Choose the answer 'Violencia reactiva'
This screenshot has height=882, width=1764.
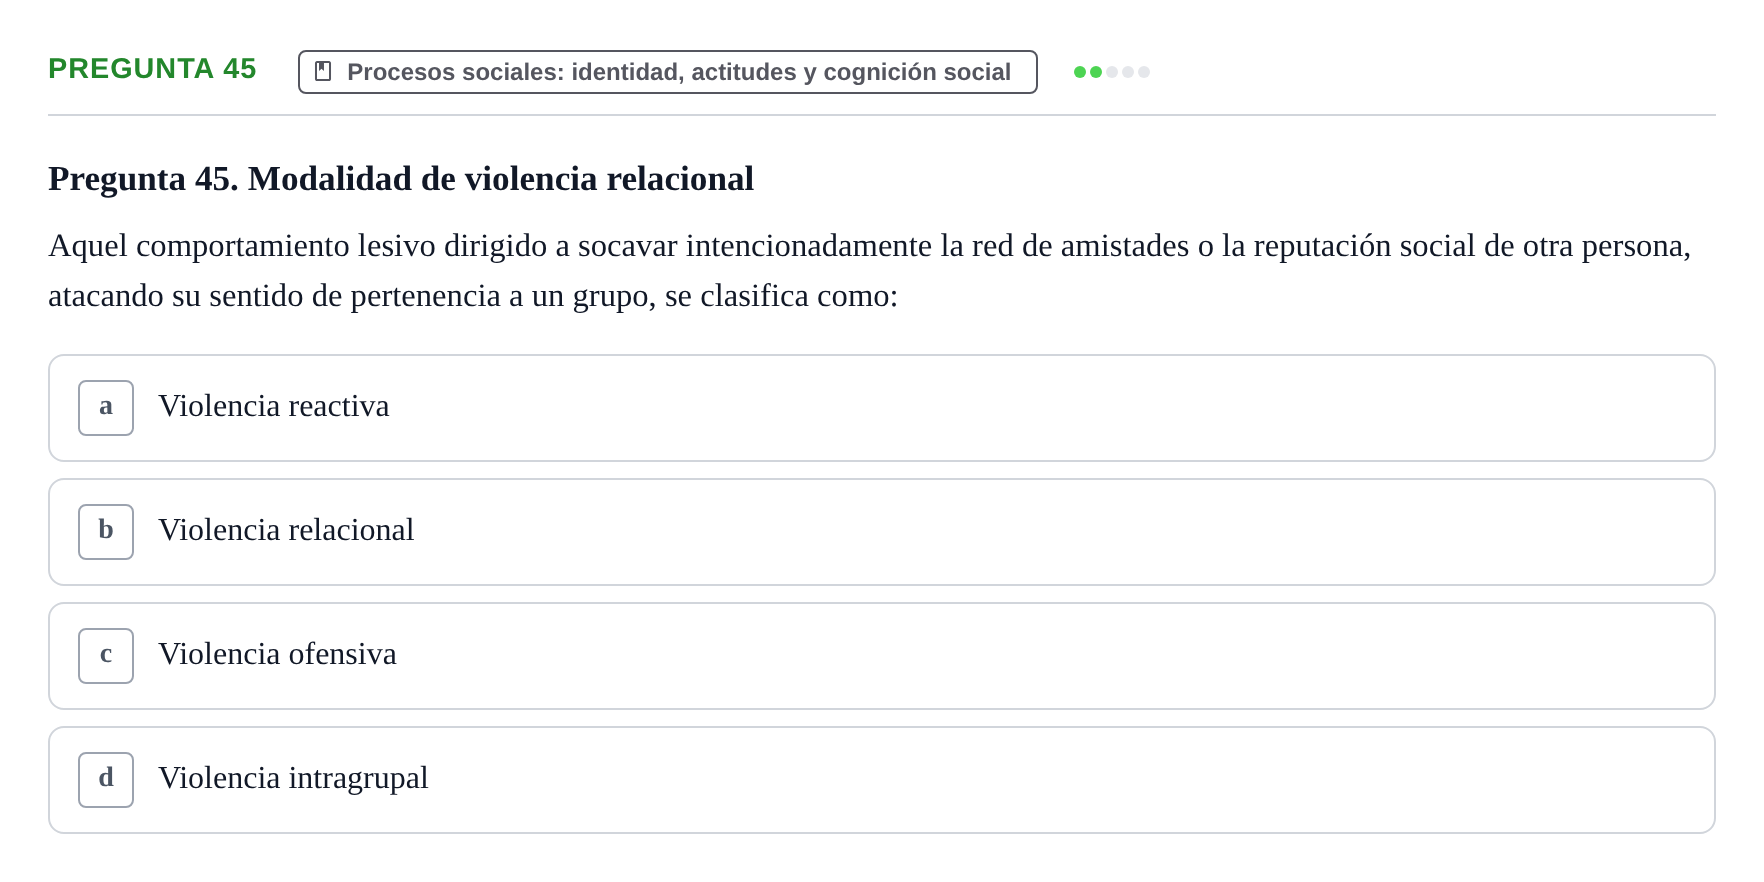[x=882, y=408]
